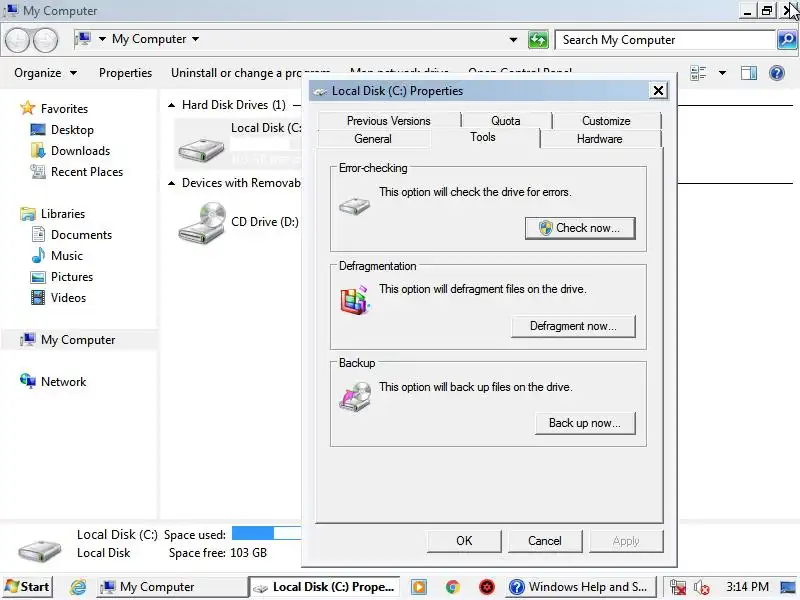Screen dimensions: 800x600
Task: Click the network tray icon with red X
Action: (678, 588)
